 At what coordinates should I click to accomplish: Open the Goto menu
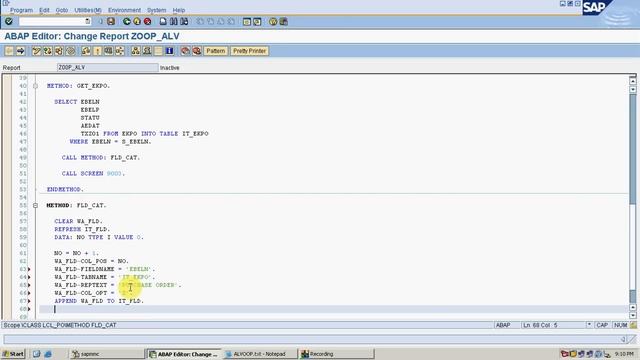coord(62,10)
